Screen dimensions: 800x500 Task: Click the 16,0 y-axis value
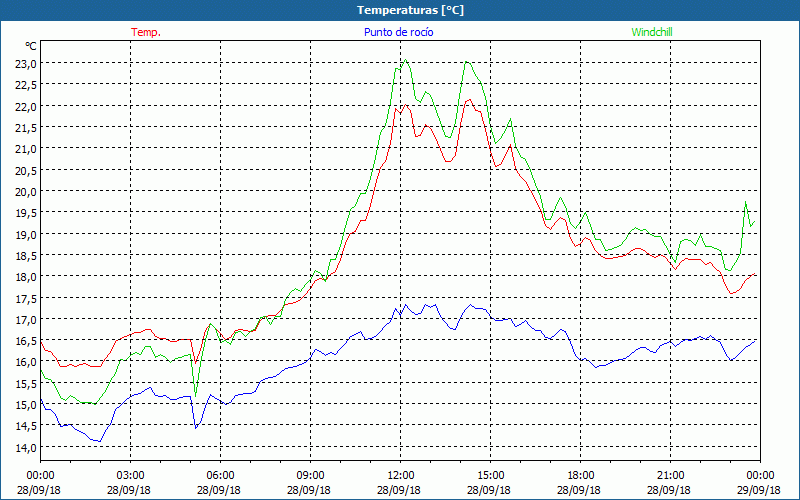(26, 362)
